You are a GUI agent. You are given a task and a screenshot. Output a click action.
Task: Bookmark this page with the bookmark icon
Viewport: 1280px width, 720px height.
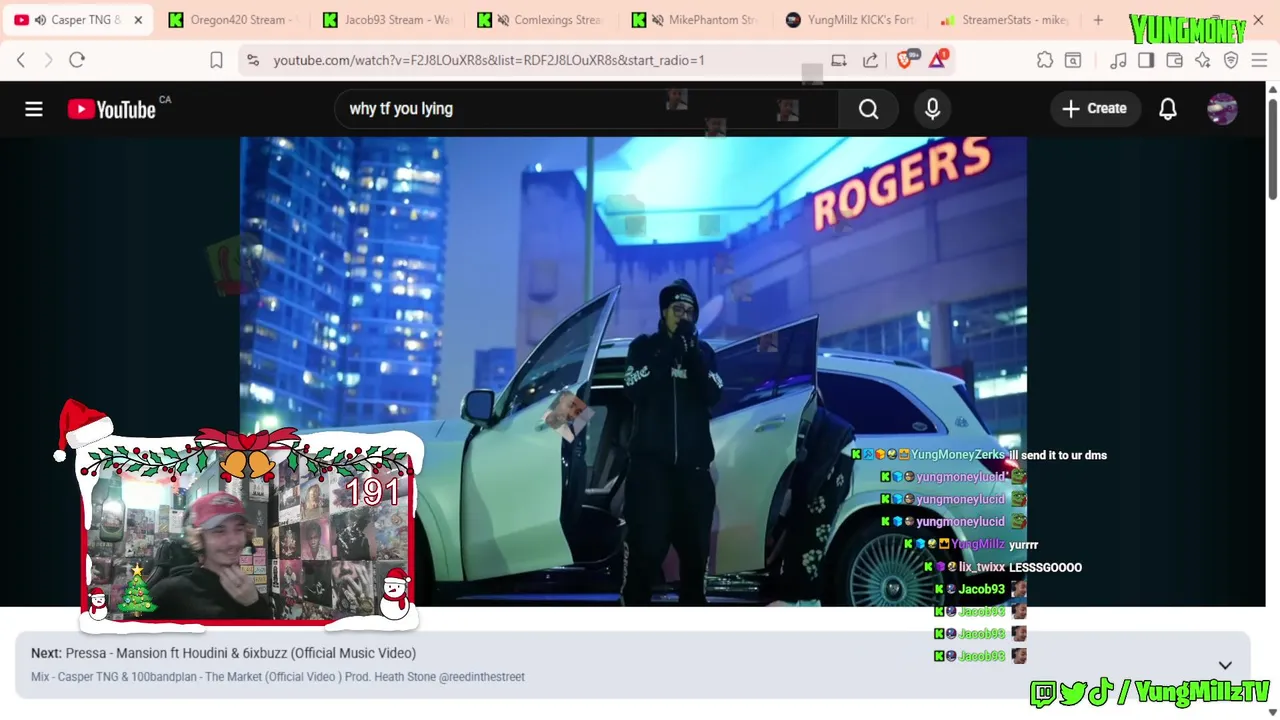coord(216,60)
